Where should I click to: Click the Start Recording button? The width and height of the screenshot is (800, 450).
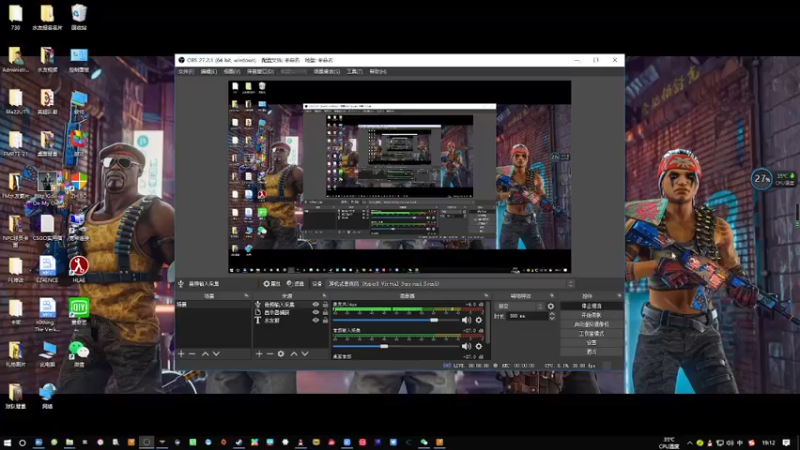tap(591, 315)
